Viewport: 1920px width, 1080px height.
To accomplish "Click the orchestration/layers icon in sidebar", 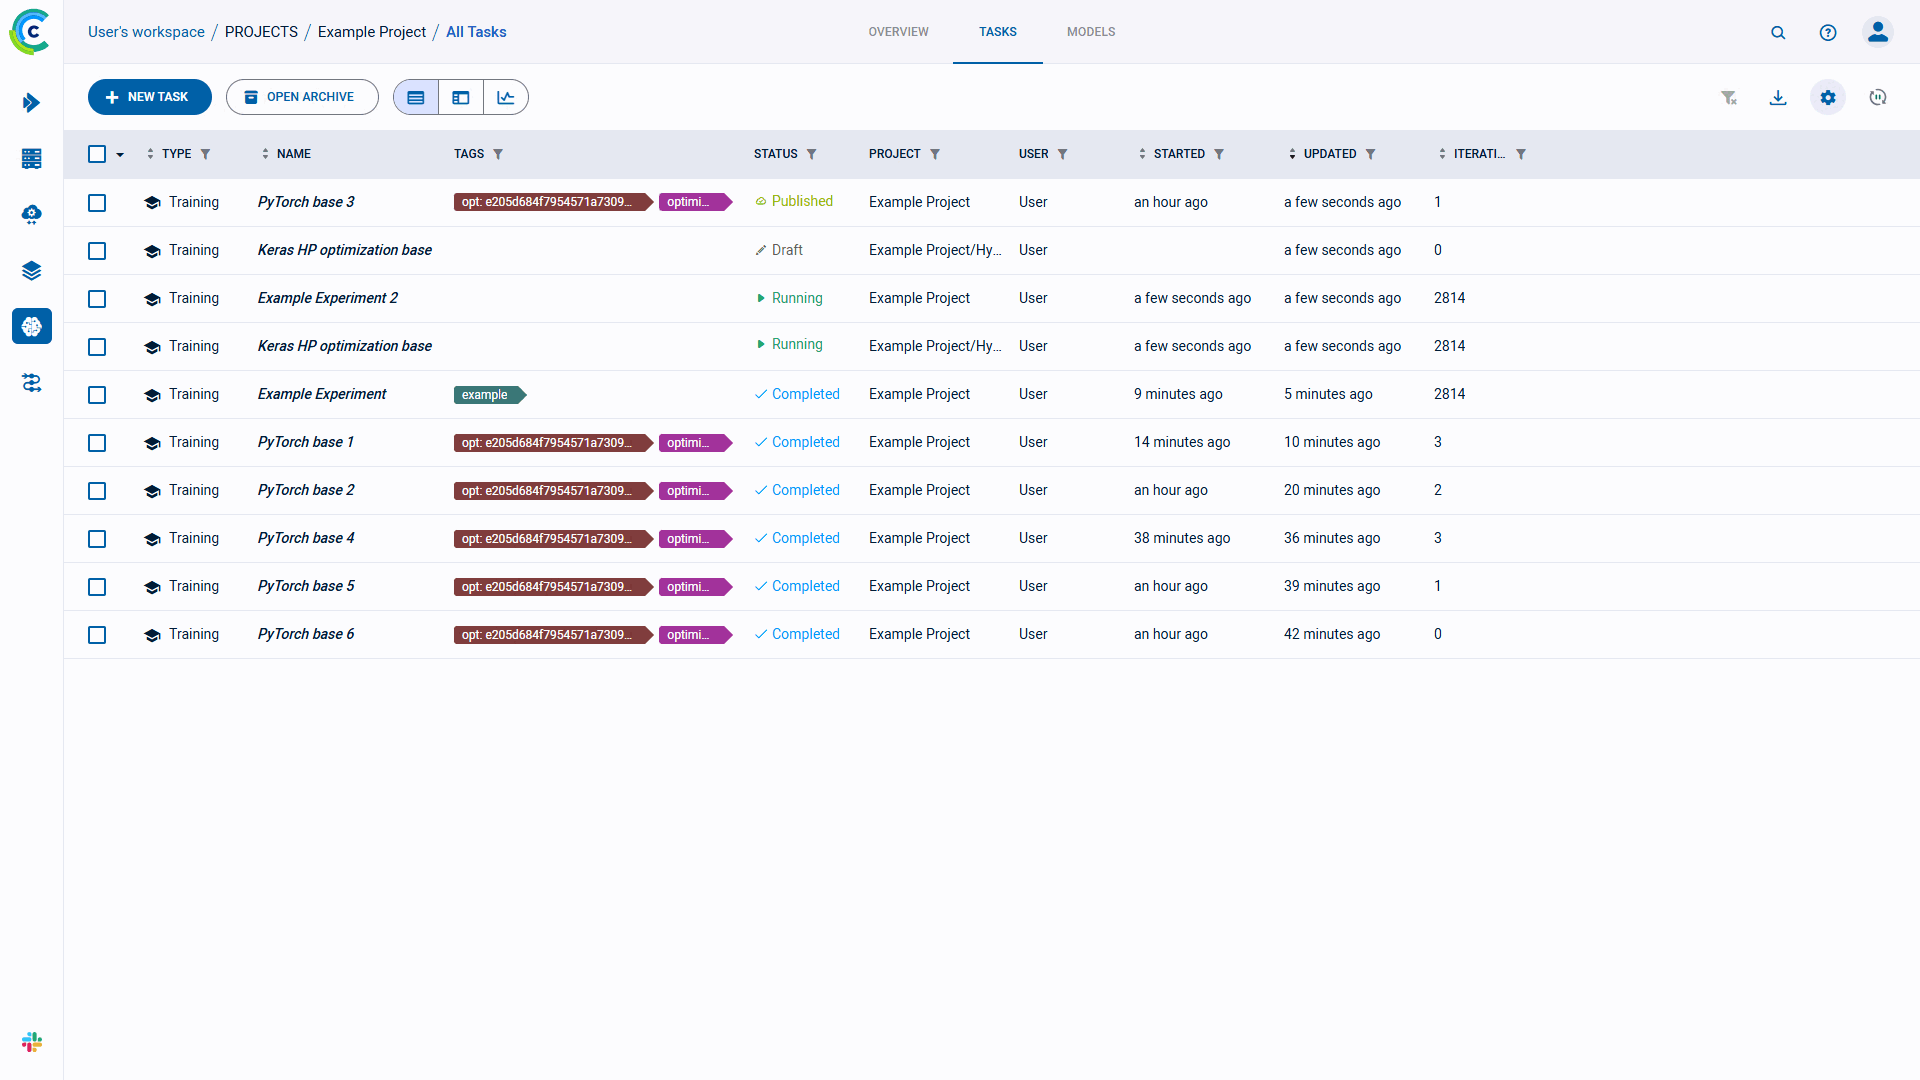I will [x=30, y=269].
